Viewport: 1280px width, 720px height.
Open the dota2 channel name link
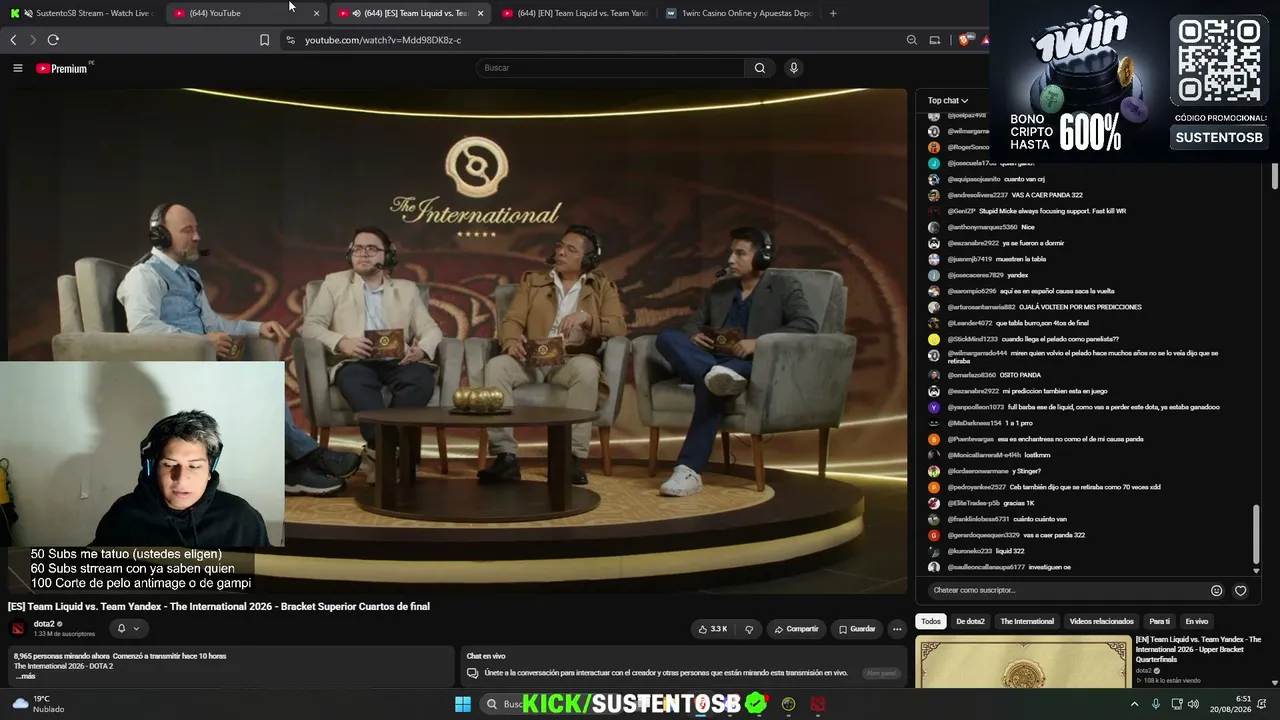pos(44,624)
